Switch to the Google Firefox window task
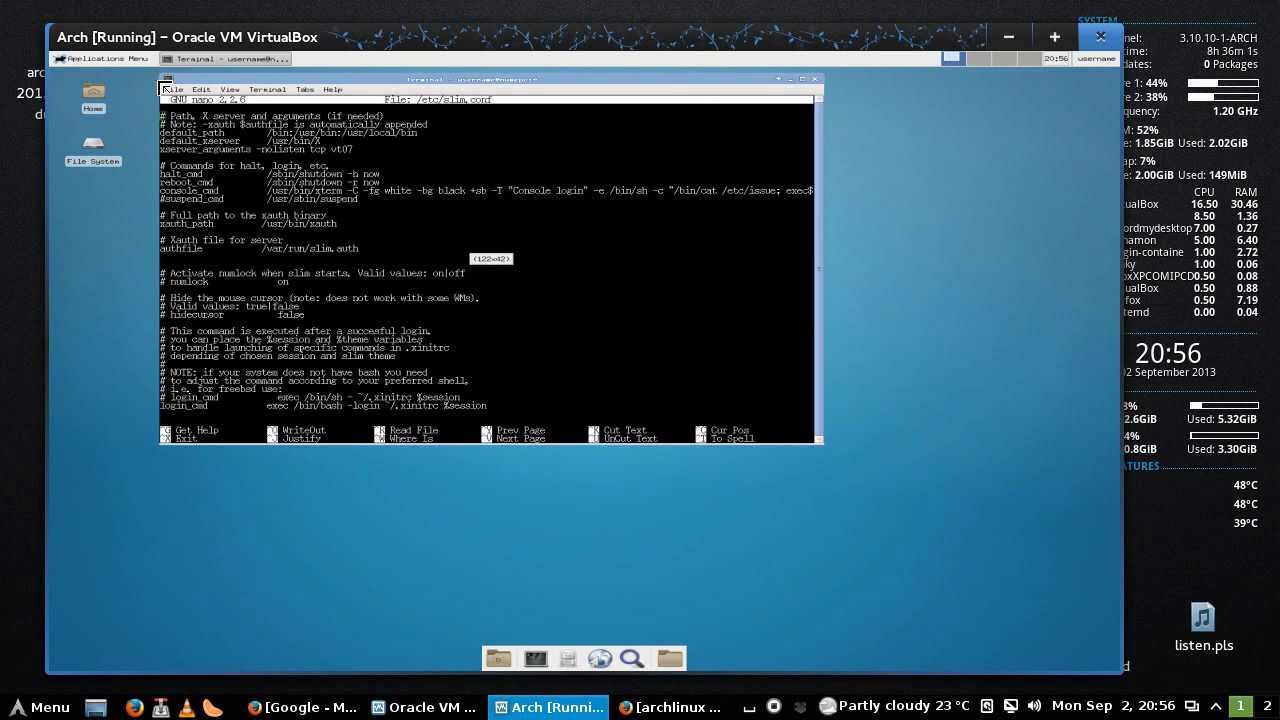The width and height of the screenshot is (1280, 720). [x=302, y=707]
